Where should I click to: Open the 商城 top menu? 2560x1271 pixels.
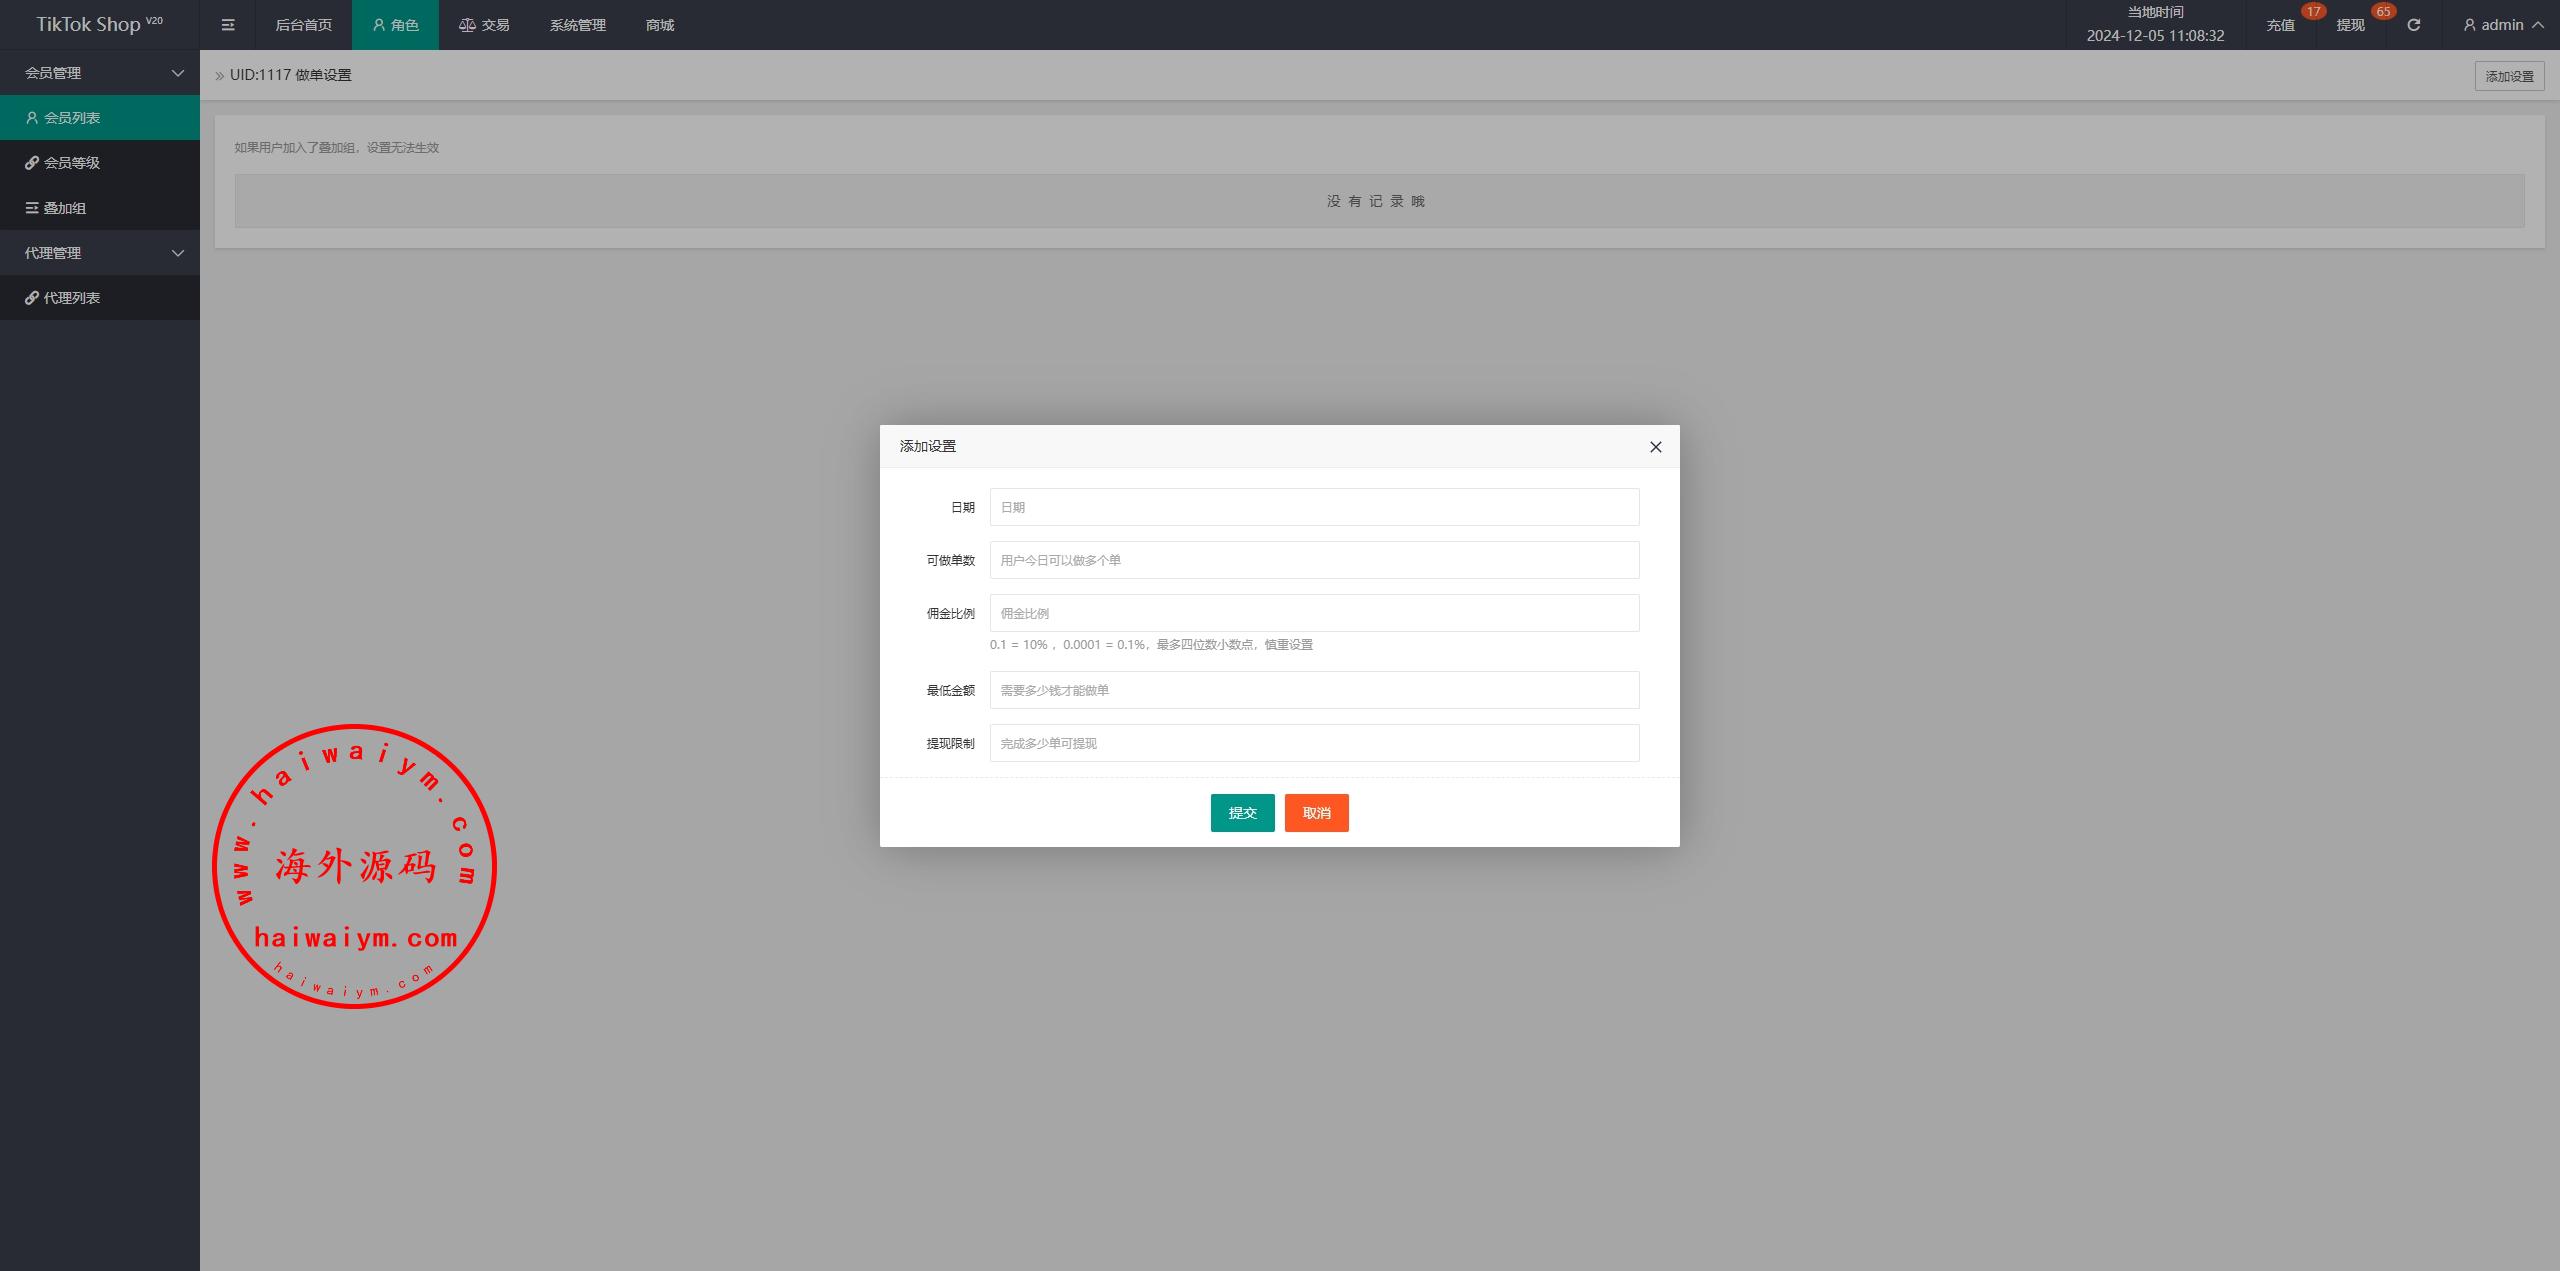pos(660,25)
